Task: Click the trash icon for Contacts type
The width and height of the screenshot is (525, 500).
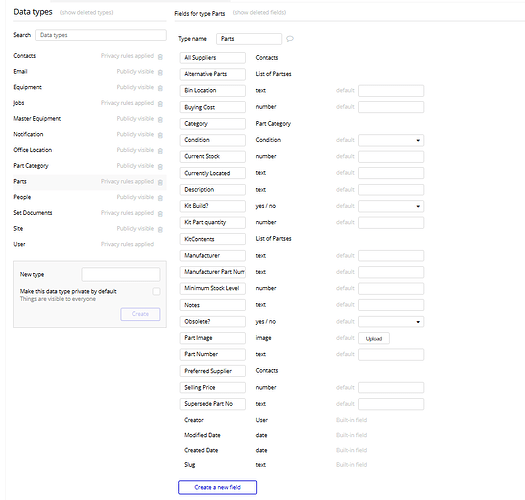Action: (160, 57)
